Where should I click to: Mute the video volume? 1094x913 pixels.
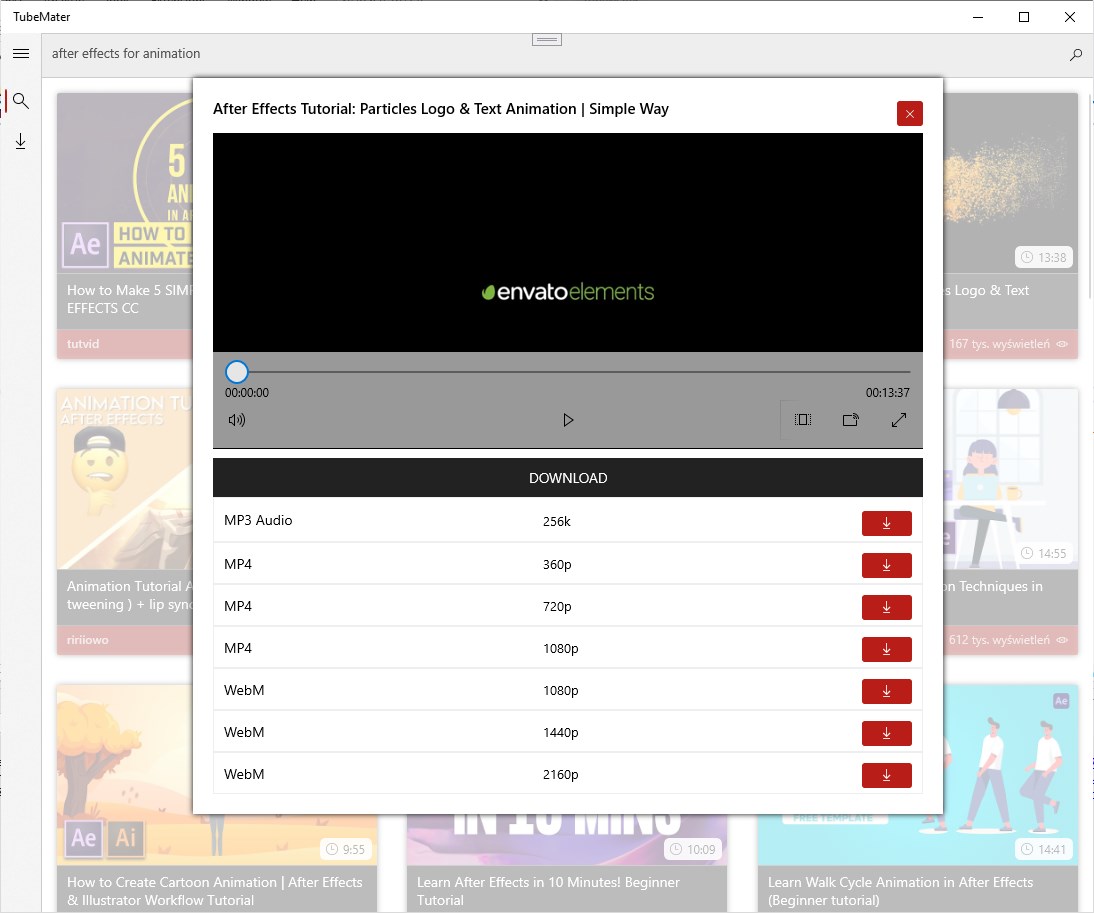[x=237, y=420]
